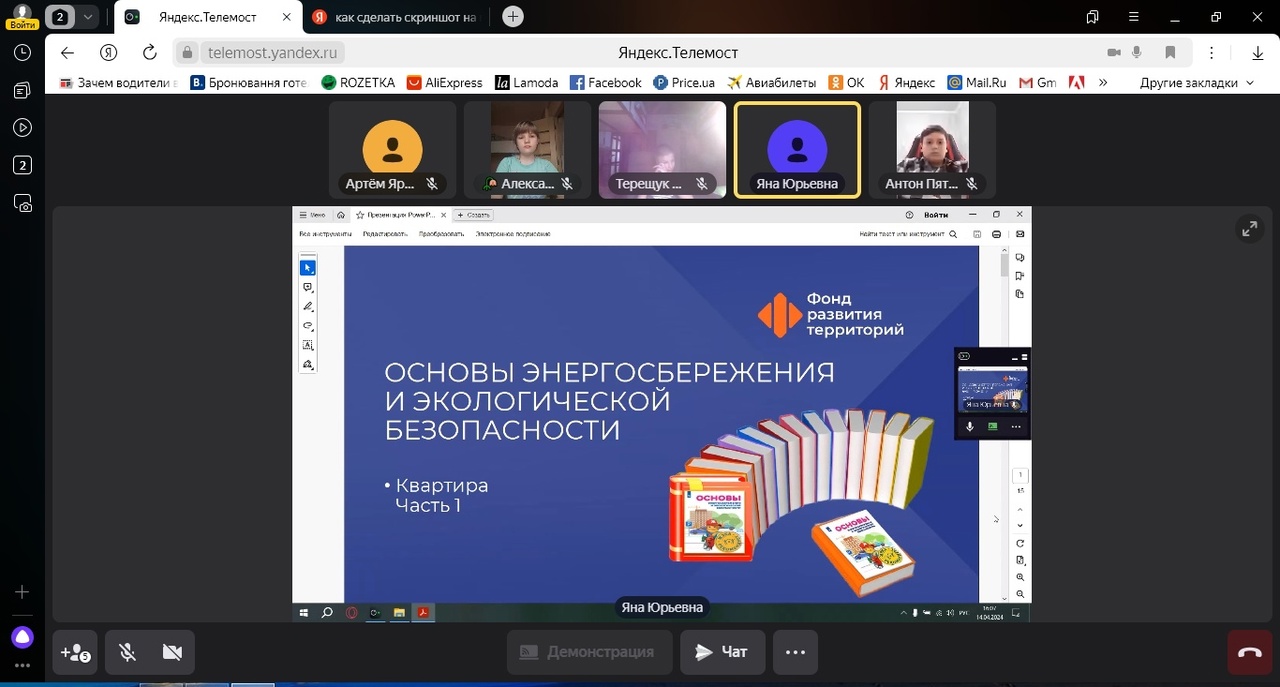Open a new browser tab with plus
1280x687 pixels.
pyautogui.click(x=513, y=16)
